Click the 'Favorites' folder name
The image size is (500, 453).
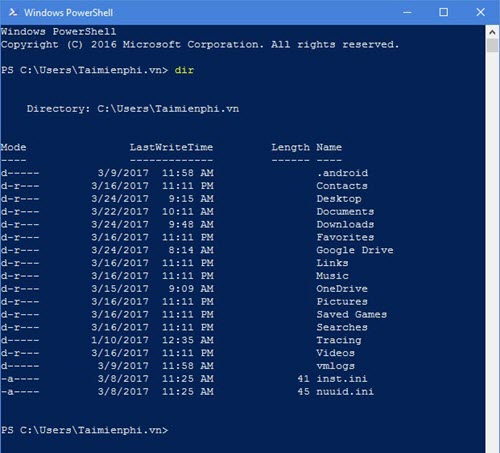pyautogui.click(x=345, y=237)
